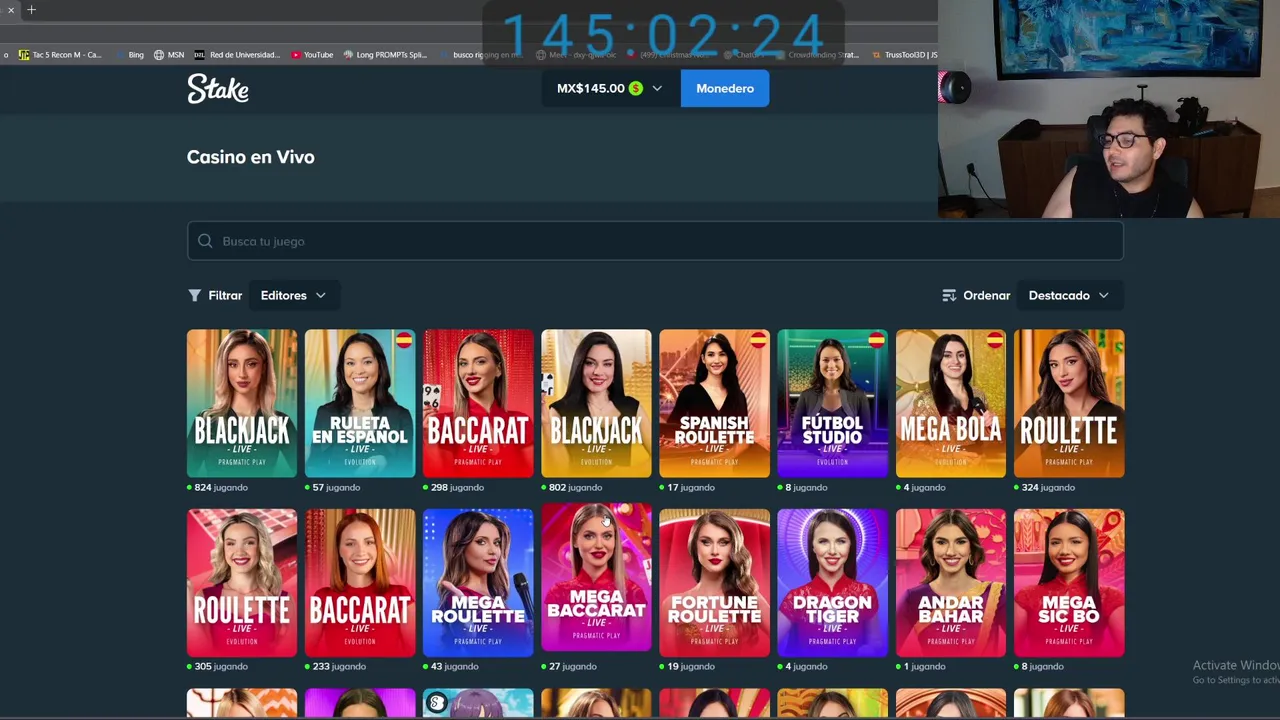
Task: Open Mega Bola game card
Action: coord(951,403)
